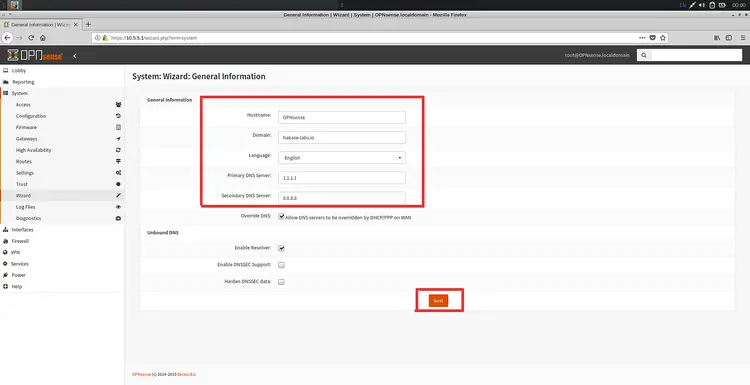750x385 pixels.
Task: Click the wand icon beside Wizard
Action: point(118,196)
